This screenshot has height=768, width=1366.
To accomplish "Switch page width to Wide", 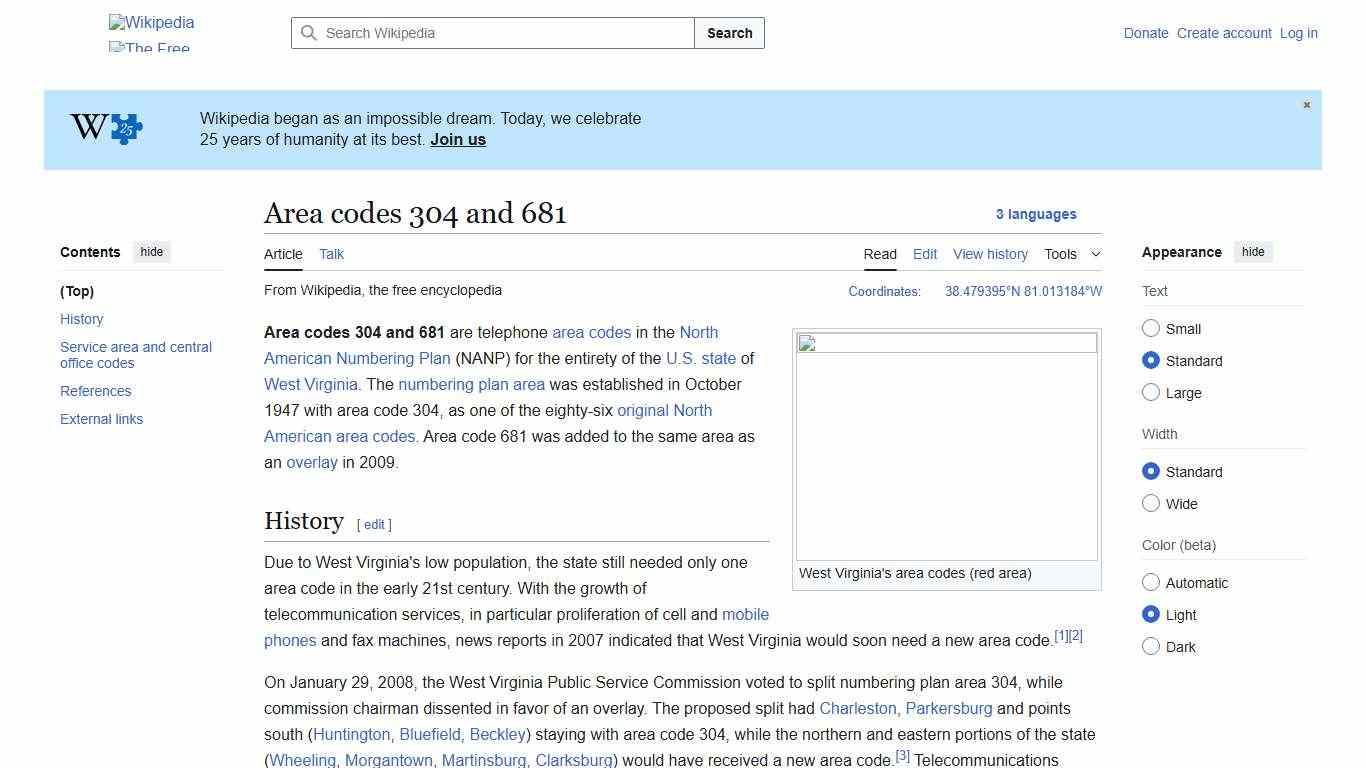I will click(1151, 504).
